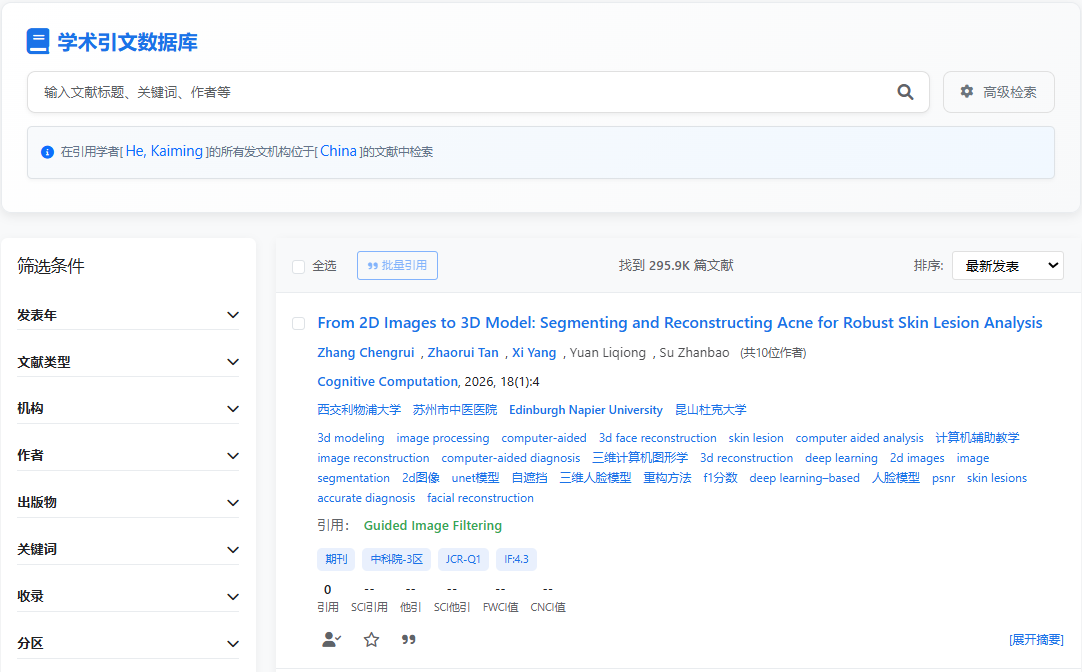Open the Cognitive Computation journal link
The image size is (1082, 672).
387,381
